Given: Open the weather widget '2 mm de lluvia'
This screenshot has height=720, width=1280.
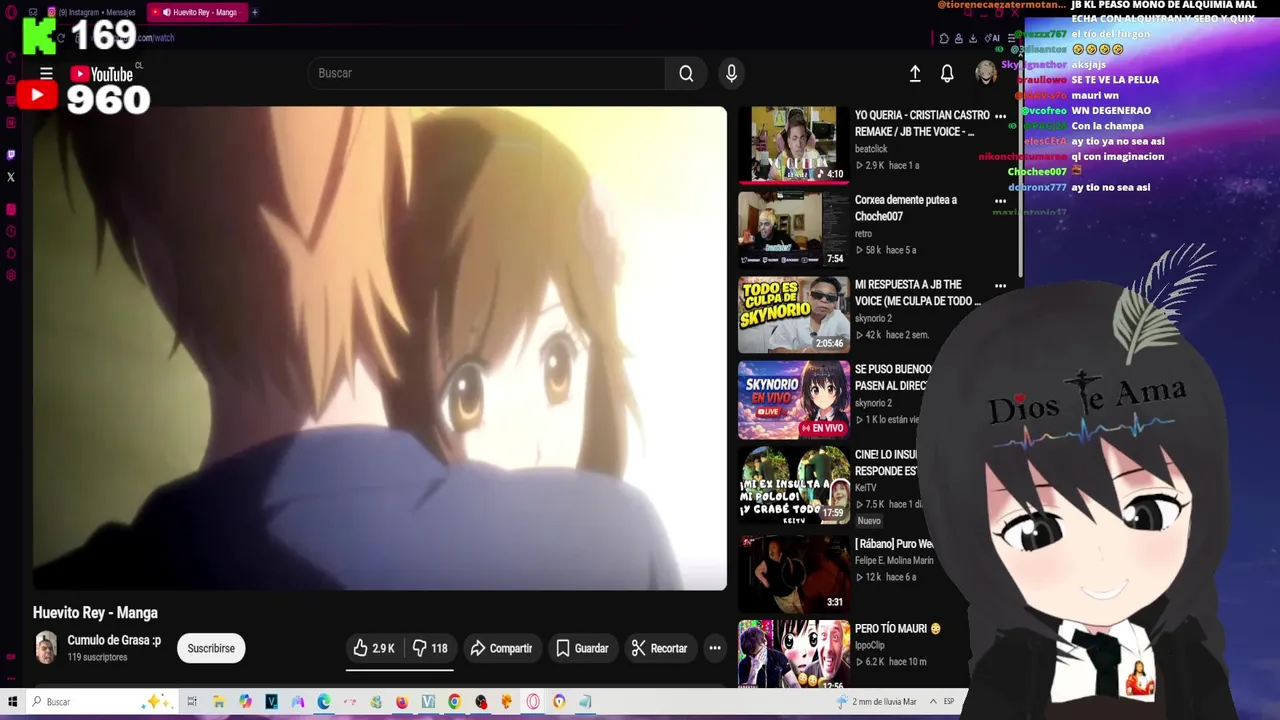Looking at the screenshot, I should click(877, 702).
